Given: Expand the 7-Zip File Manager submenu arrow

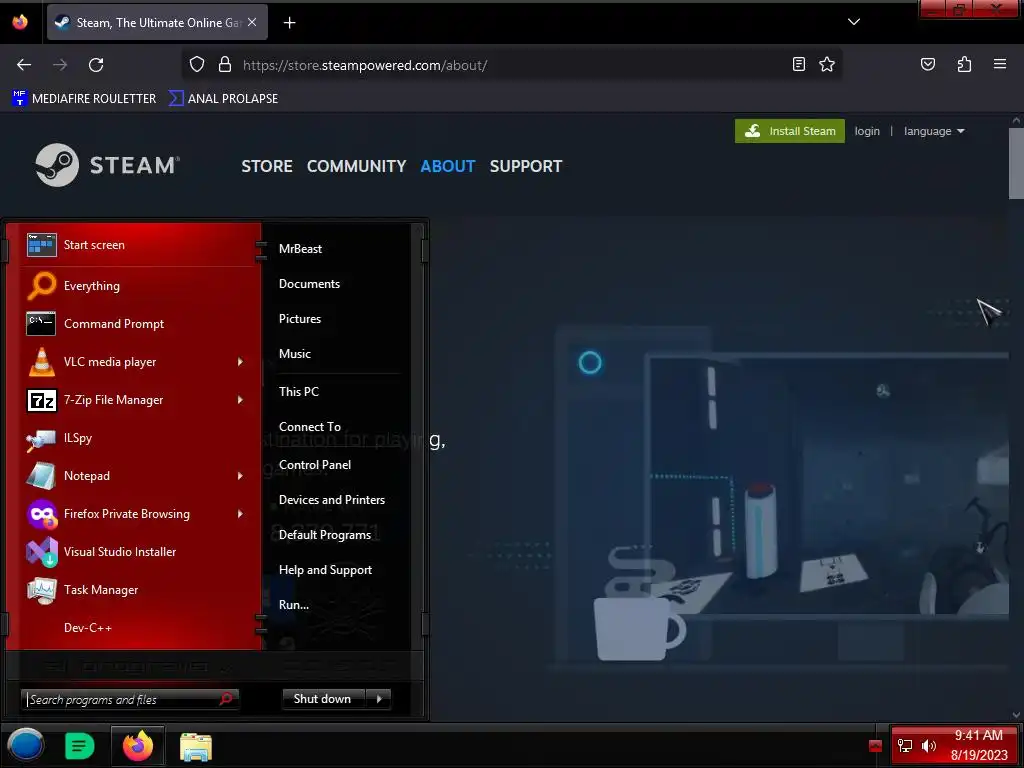Looking at the screenshot, I should pos(240,400).
